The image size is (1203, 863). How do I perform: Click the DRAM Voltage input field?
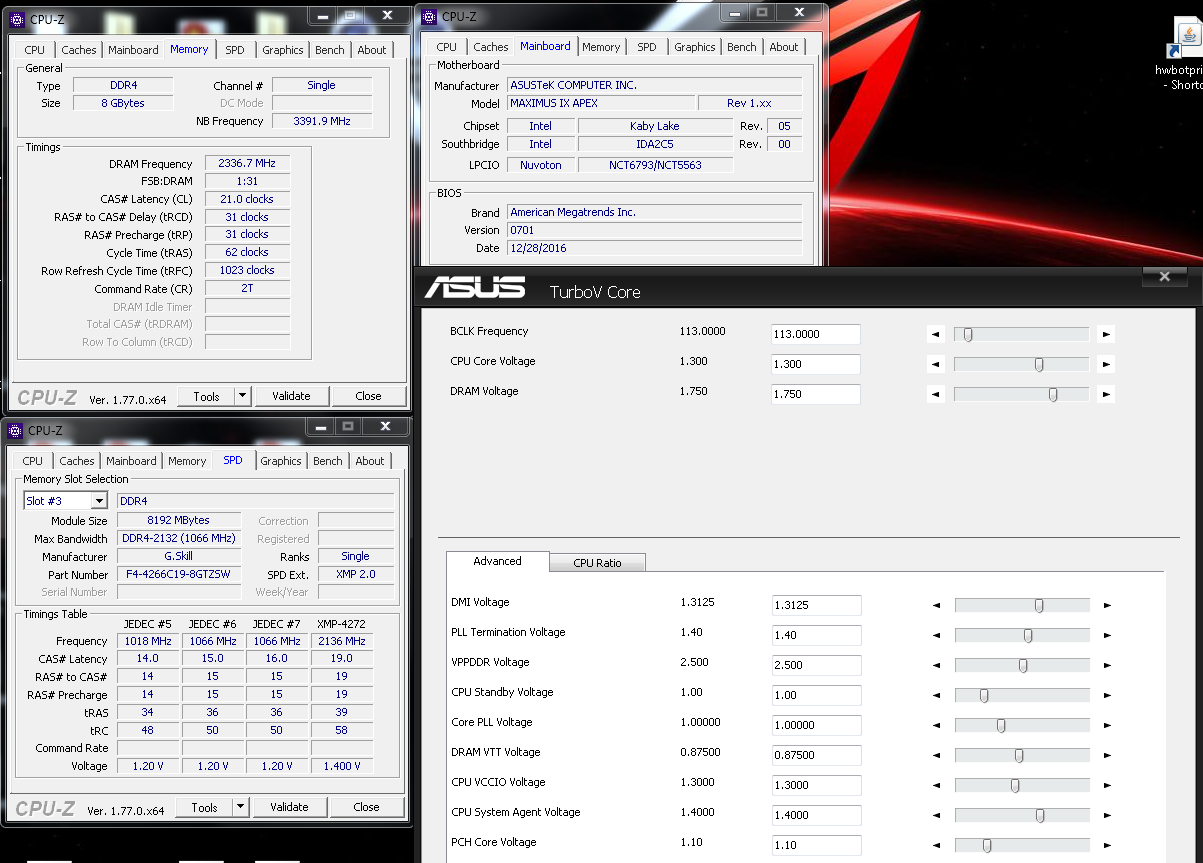(x=816, y=395)
